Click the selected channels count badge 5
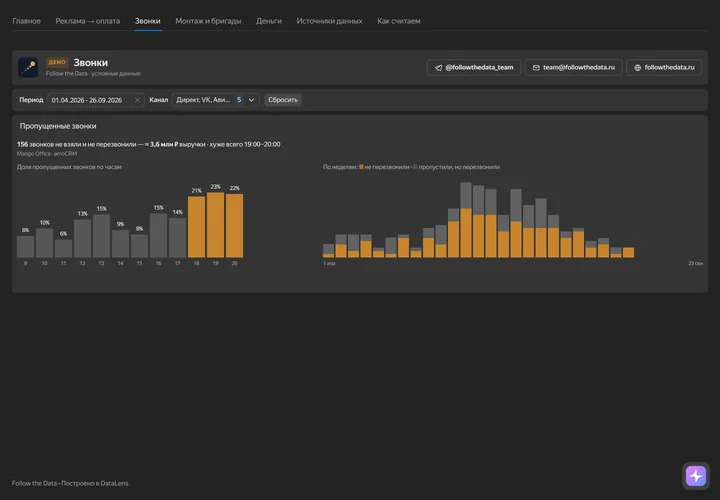Viewport: 720px width, 500px height. [x=239, y=100]
